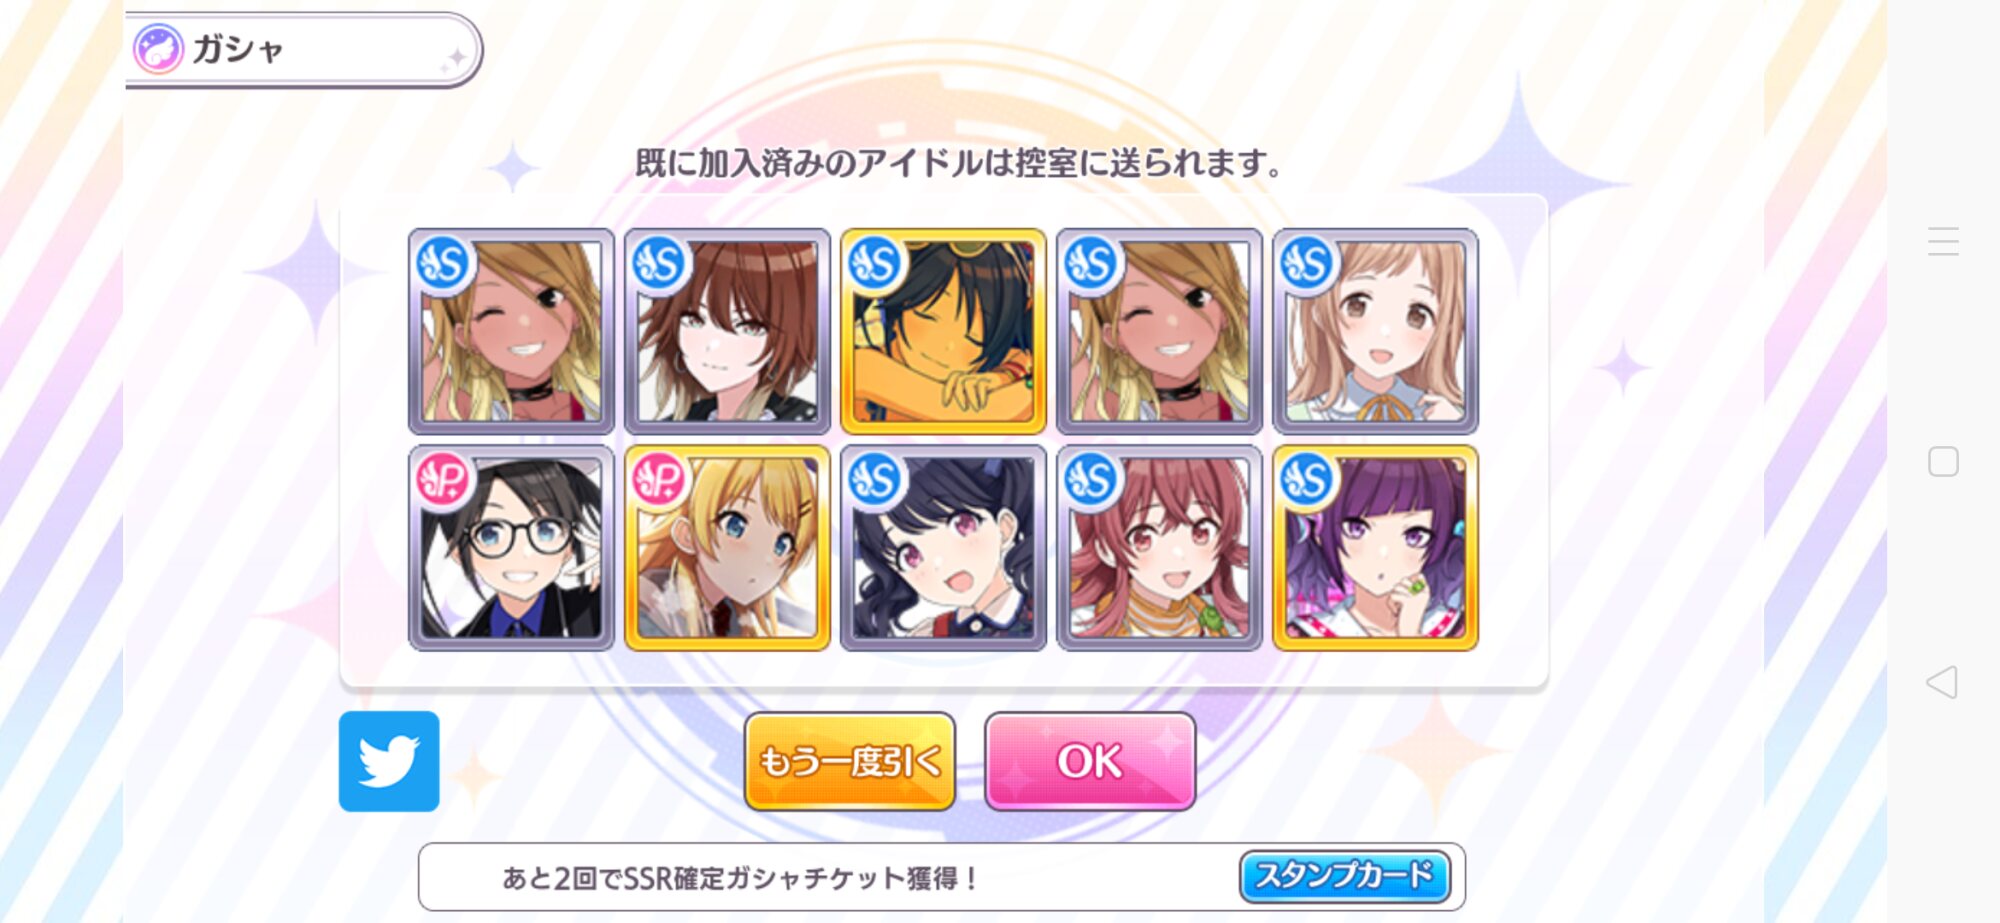Click the pink OK button
Viewport: 2000px width, 923px height.
pyautogui.click(x=1090, y=761)
